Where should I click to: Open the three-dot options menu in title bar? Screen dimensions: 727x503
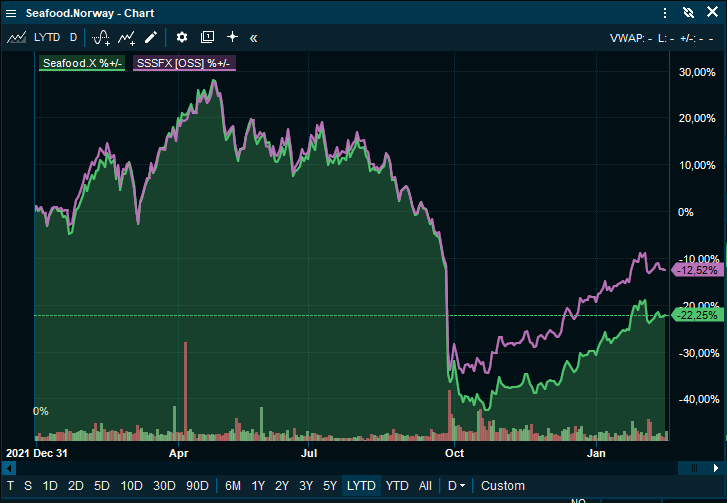pyautogui.click(x=665, y=14)
